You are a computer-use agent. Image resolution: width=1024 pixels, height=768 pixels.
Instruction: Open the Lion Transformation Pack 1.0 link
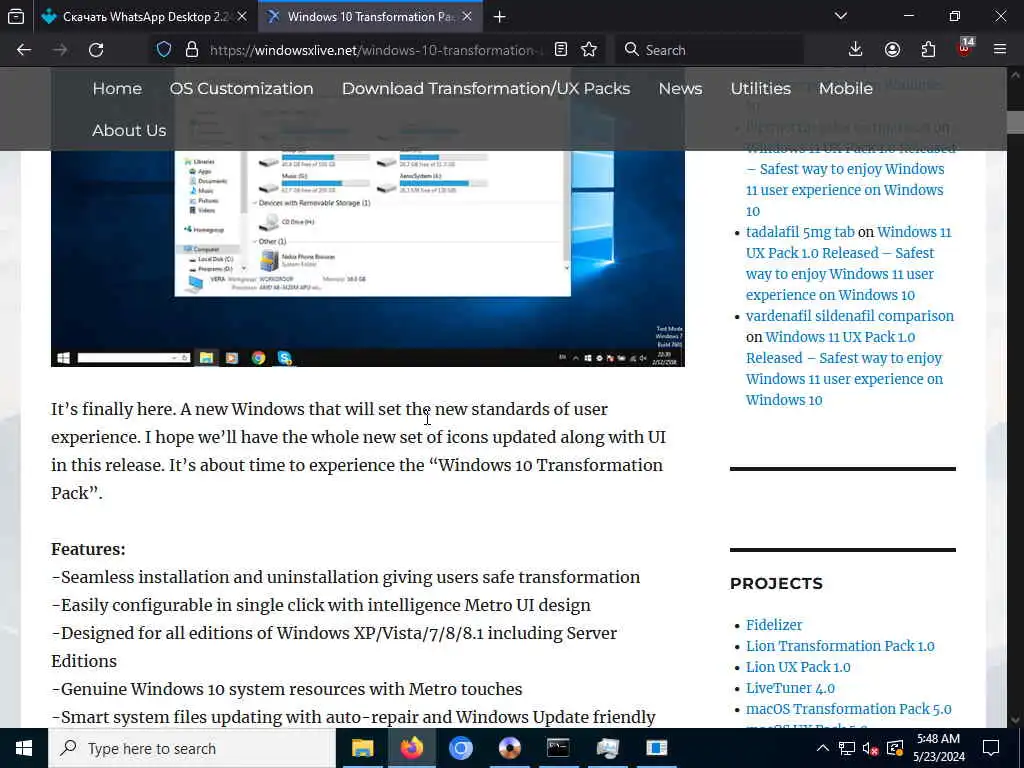(x=840, y=646)
